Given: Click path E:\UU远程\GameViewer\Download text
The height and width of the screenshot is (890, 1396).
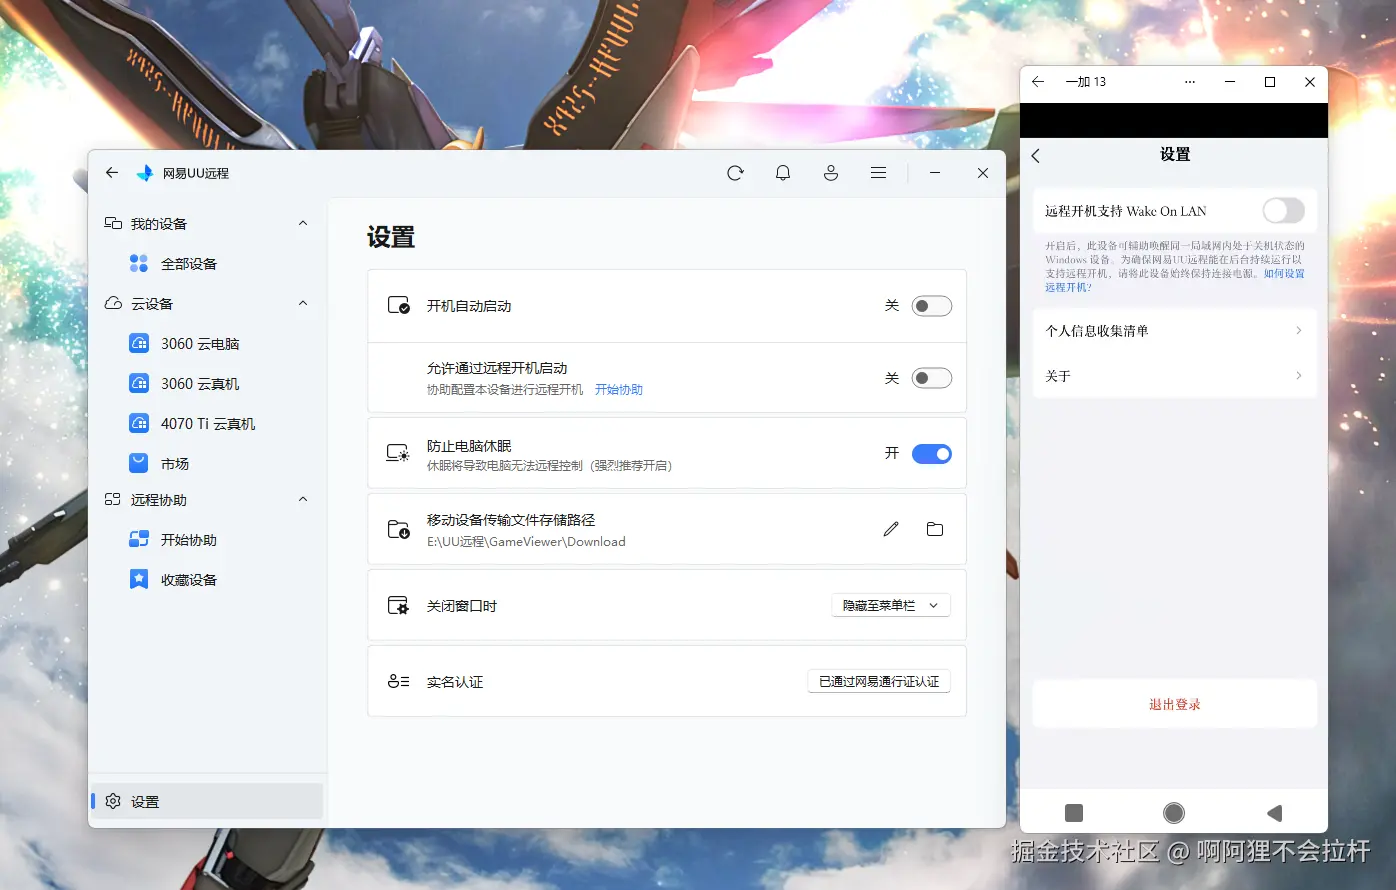Looking at the screenshot, I should 526,542.
